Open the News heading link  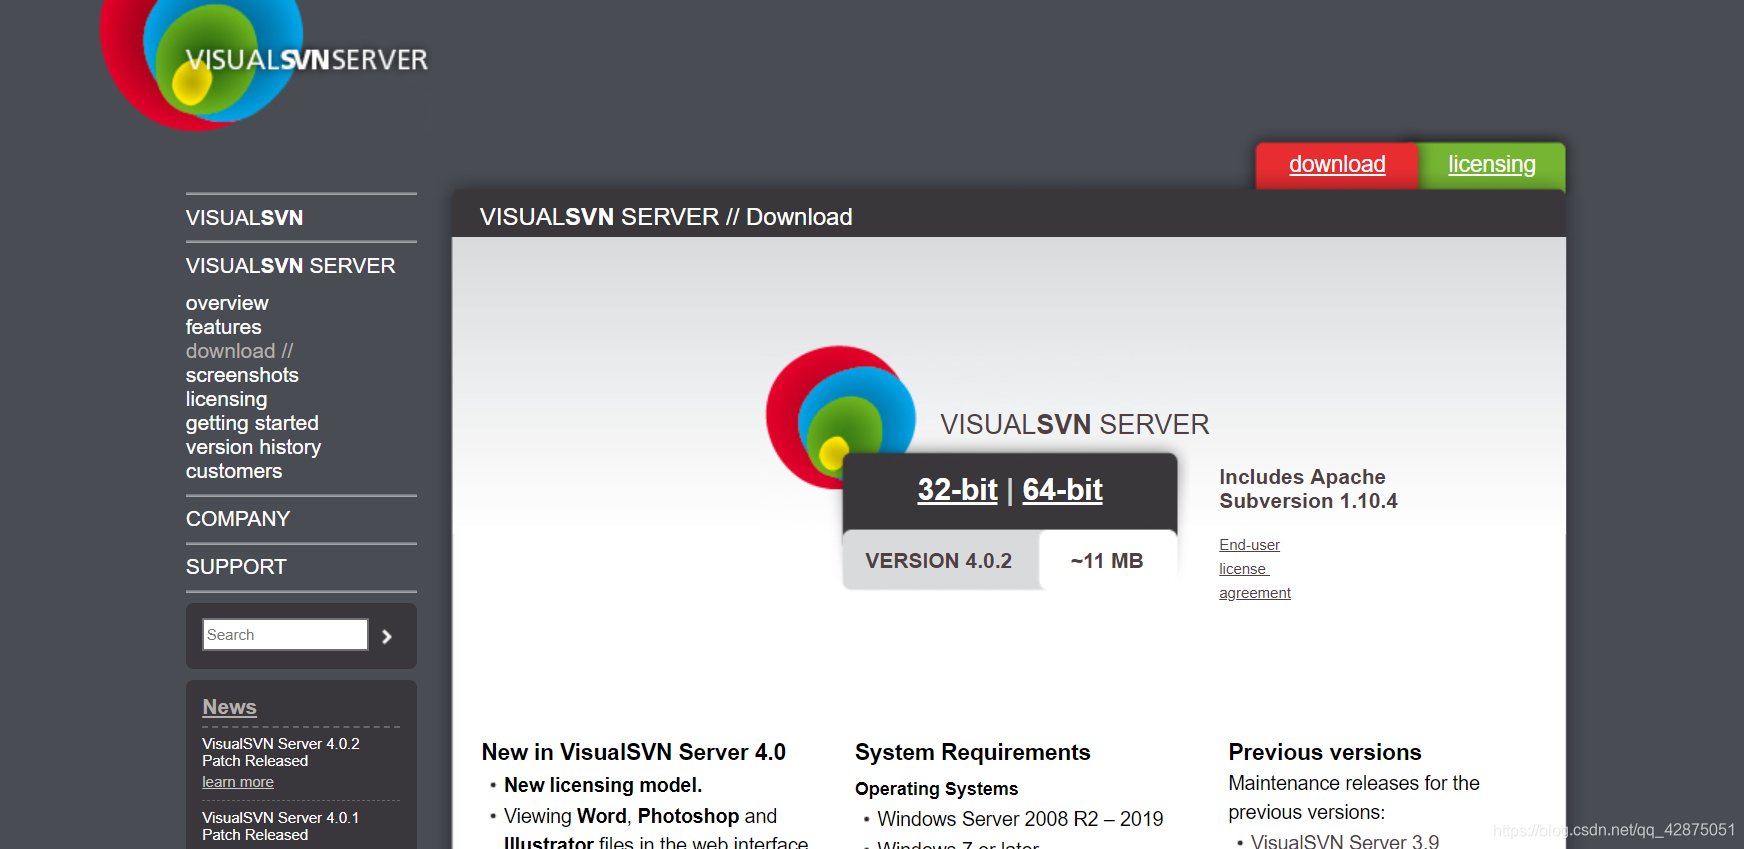pyautogui.click(x=229, y=707)
